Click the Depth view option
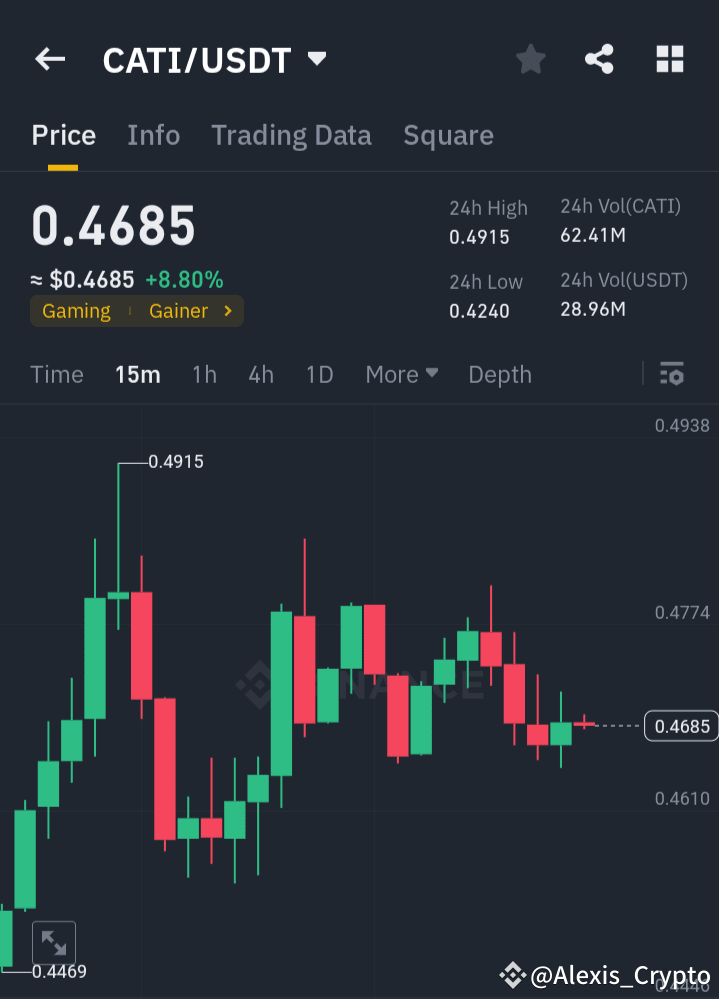Screen dimensions: 719x999 499,374
